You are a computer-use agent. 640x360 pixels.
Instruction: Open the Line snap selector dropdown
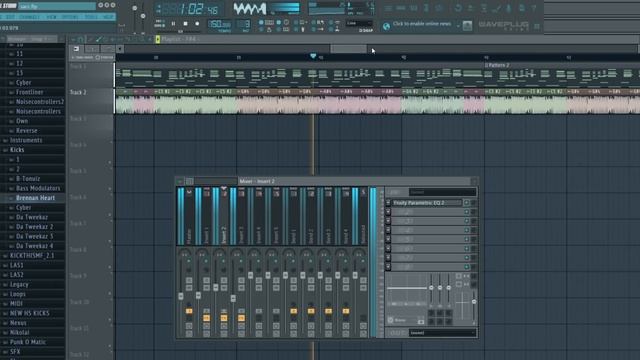(x=359, y=23)
